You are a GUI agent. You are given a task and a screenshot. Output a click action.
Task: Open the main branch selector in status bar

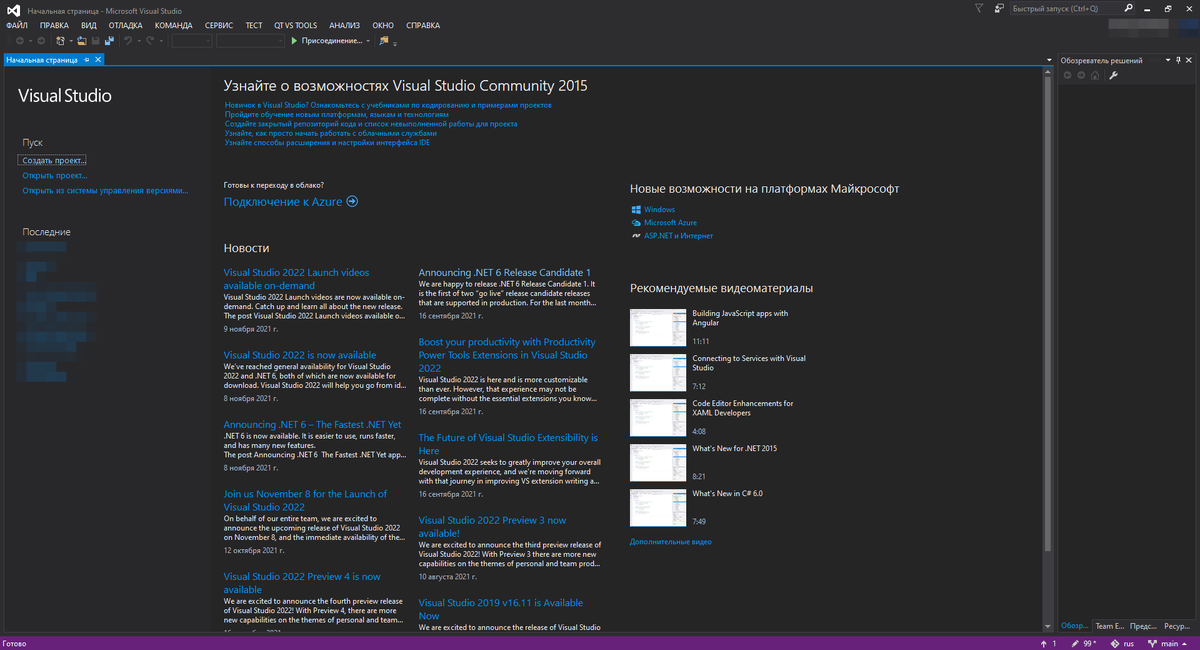(x=1167, y=643)
